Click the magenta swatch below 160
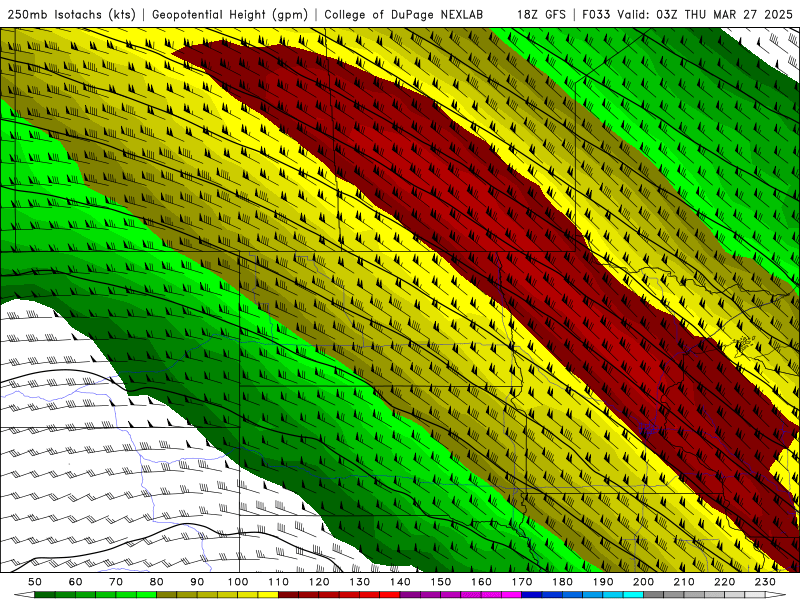 pyautogui.click(x=492, y=595)
